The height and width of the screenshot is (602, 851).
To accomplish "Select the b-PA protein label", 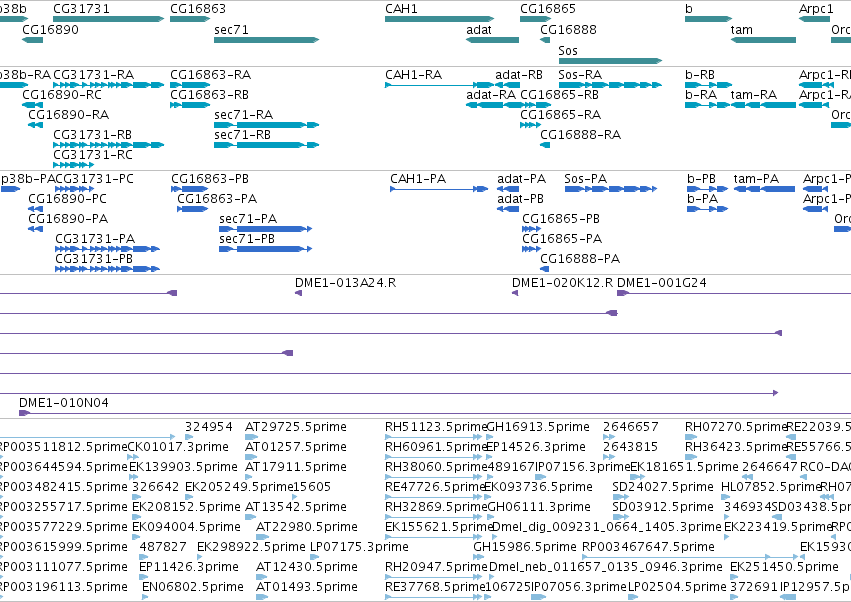I will coord(703,199).
